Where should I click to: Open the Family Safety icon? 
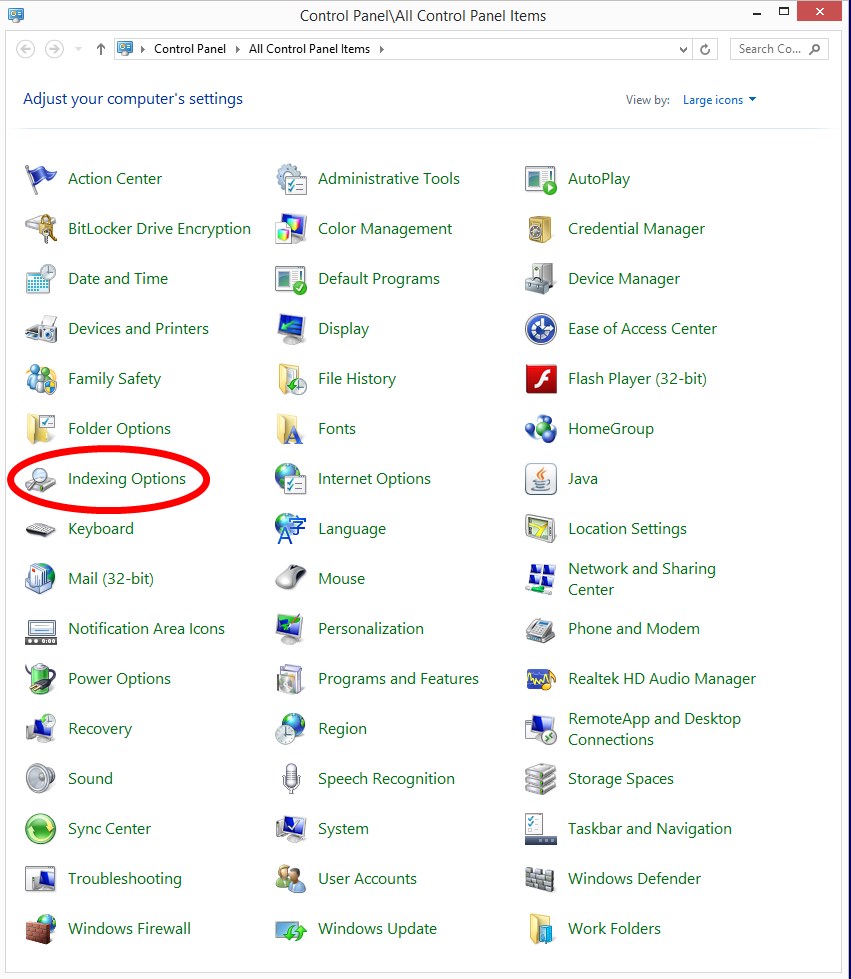41,379
